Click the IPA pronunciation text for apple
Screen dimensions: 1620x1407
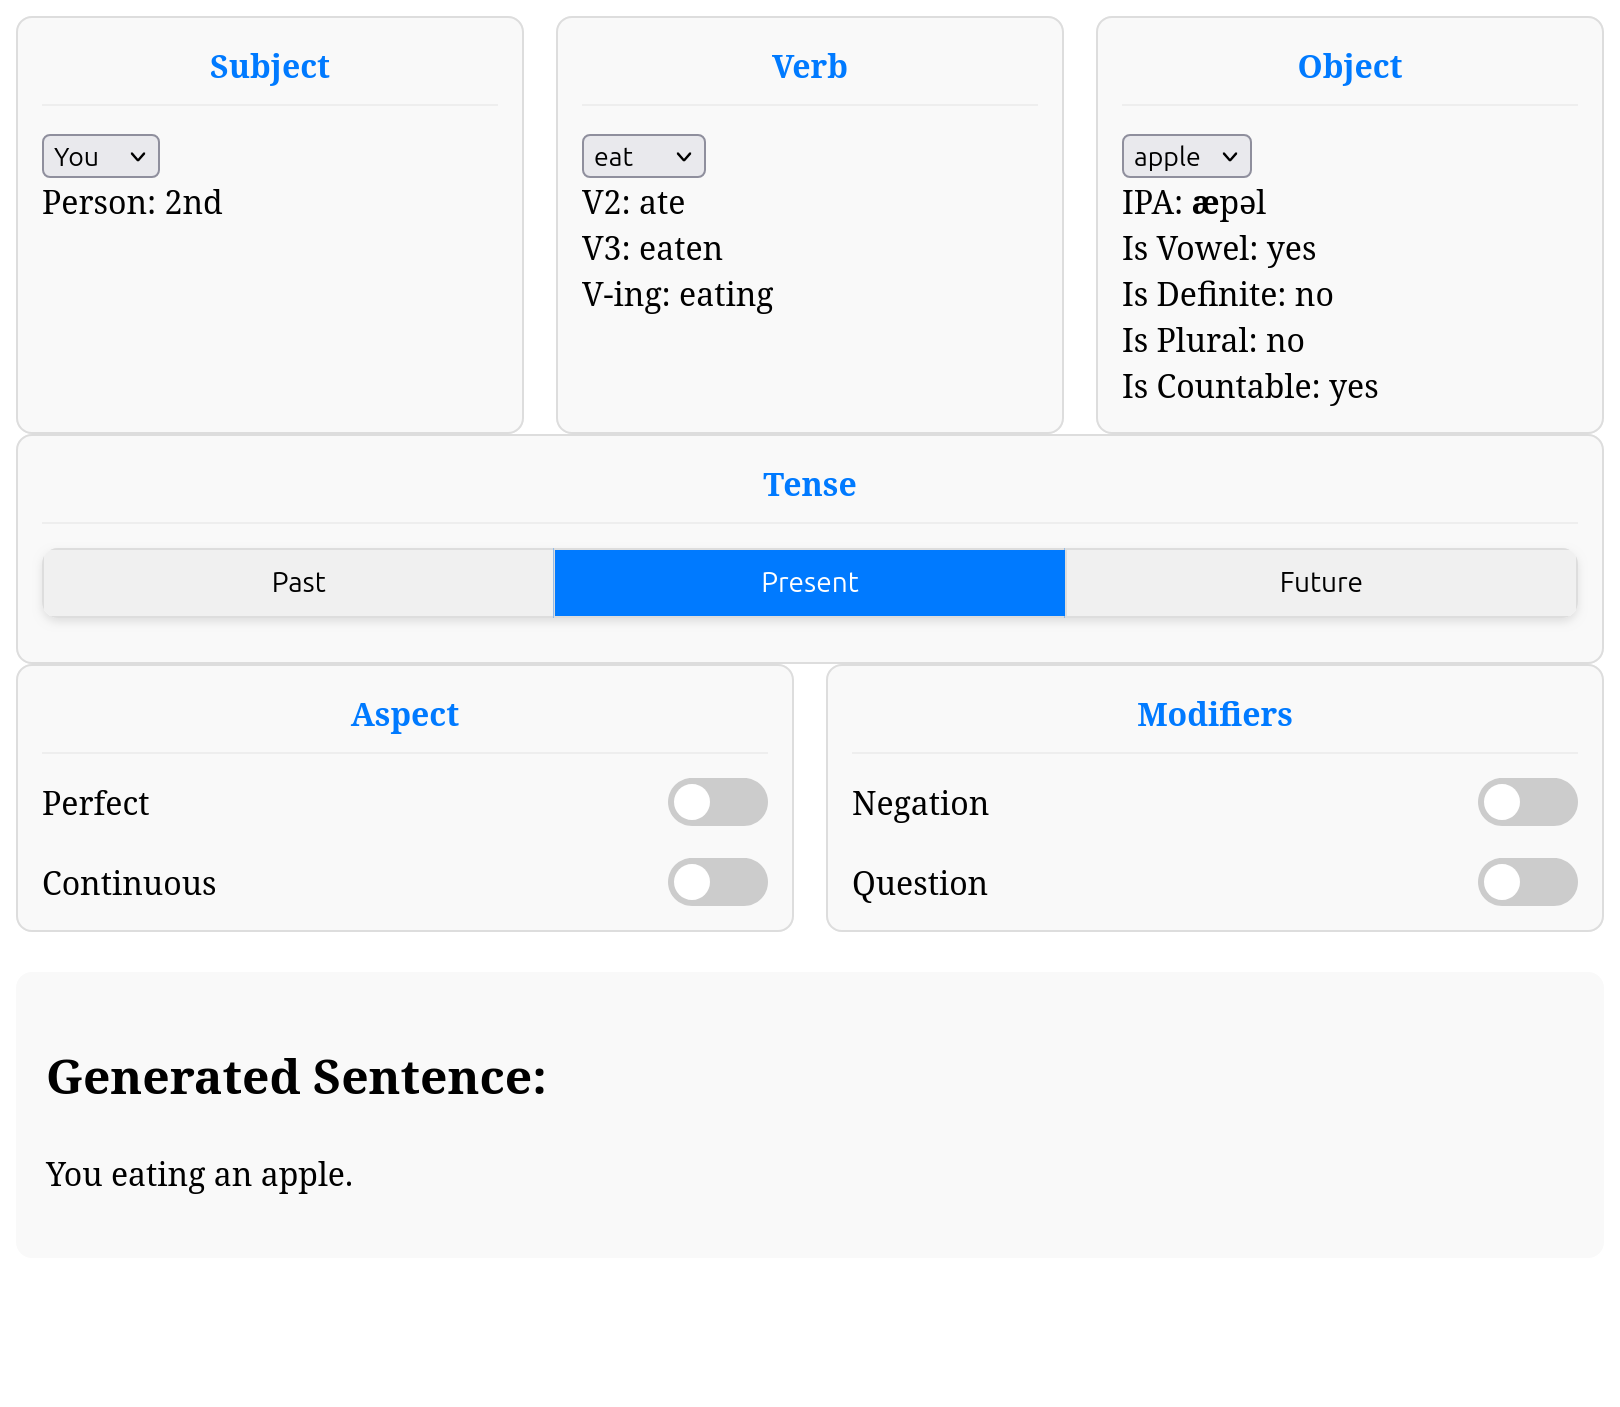click(x=1194, y=202)
